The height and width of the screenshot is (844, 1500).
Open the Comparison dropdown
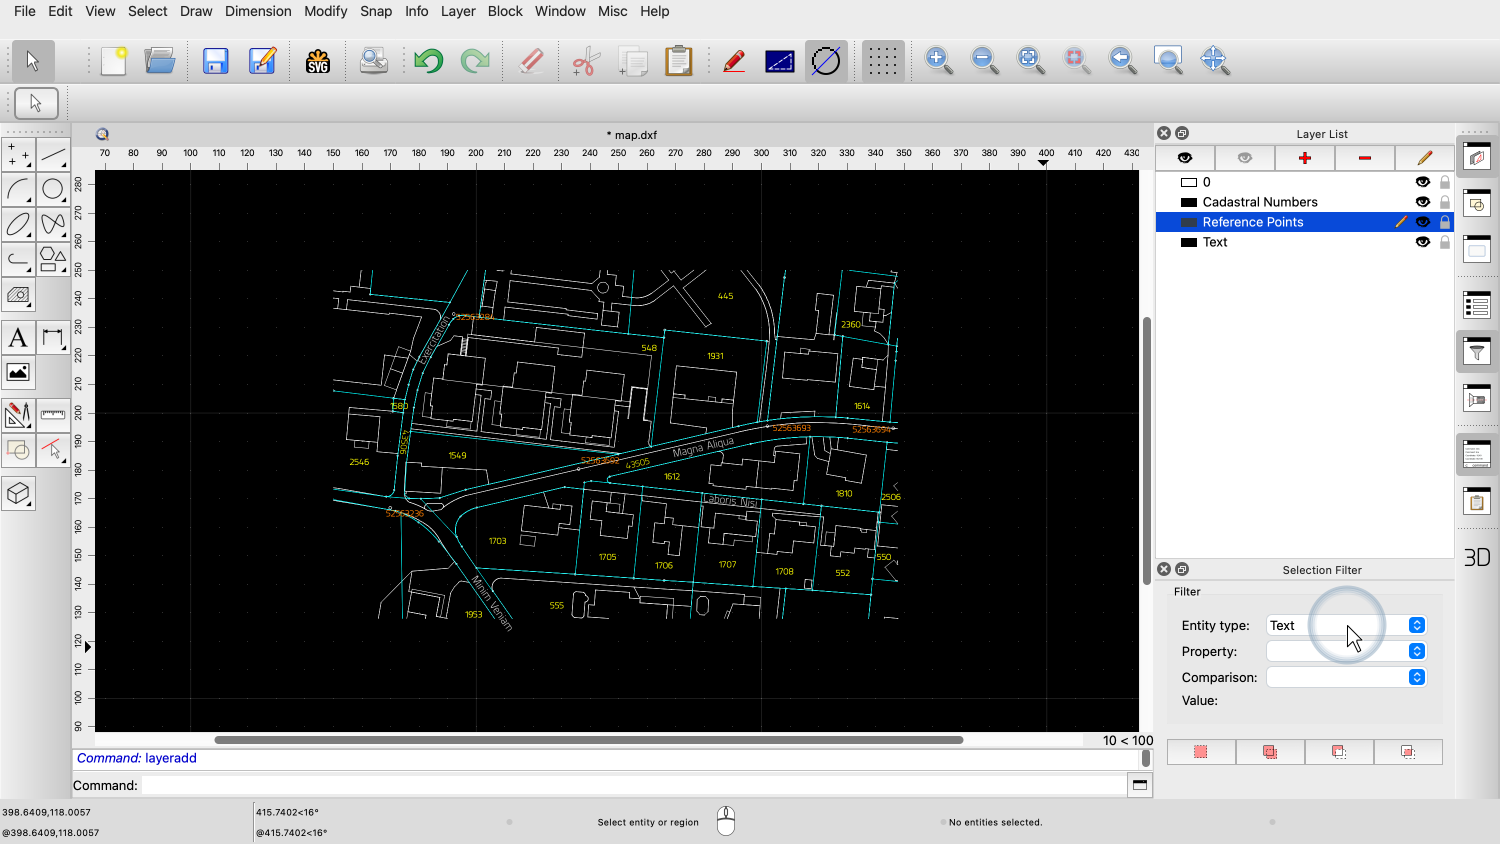(x=1345, y=677)
